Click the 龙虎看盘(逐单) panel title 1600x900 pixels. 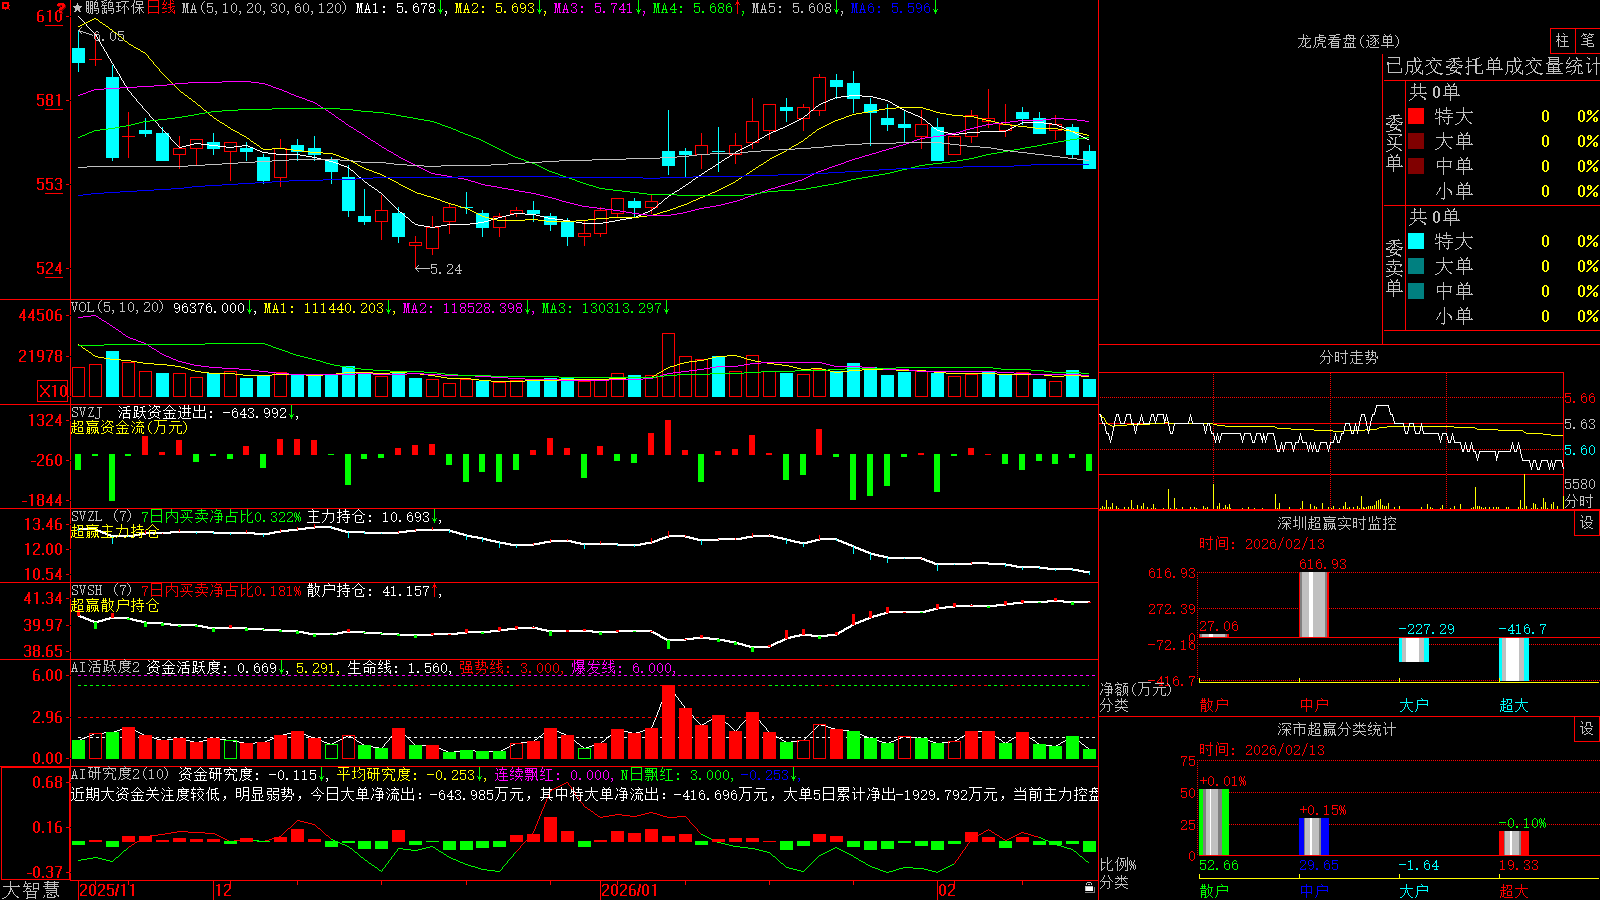tap(1349, 41)
